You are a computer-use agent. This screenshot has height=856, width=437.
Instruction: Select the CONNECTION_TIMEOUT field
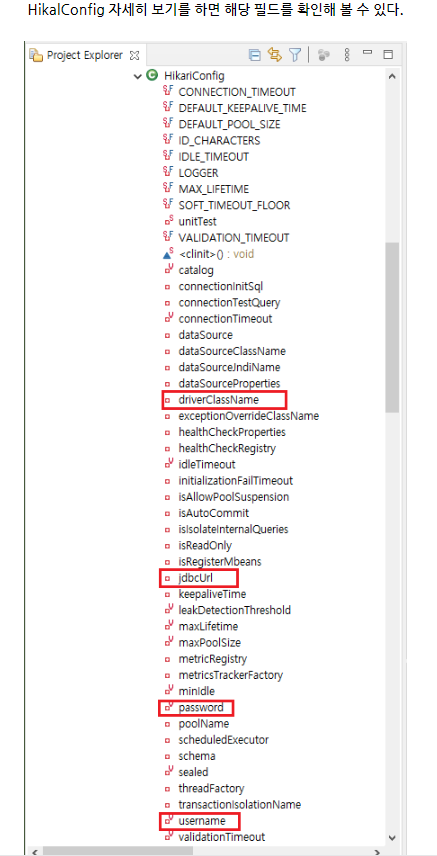pos(237,92)
